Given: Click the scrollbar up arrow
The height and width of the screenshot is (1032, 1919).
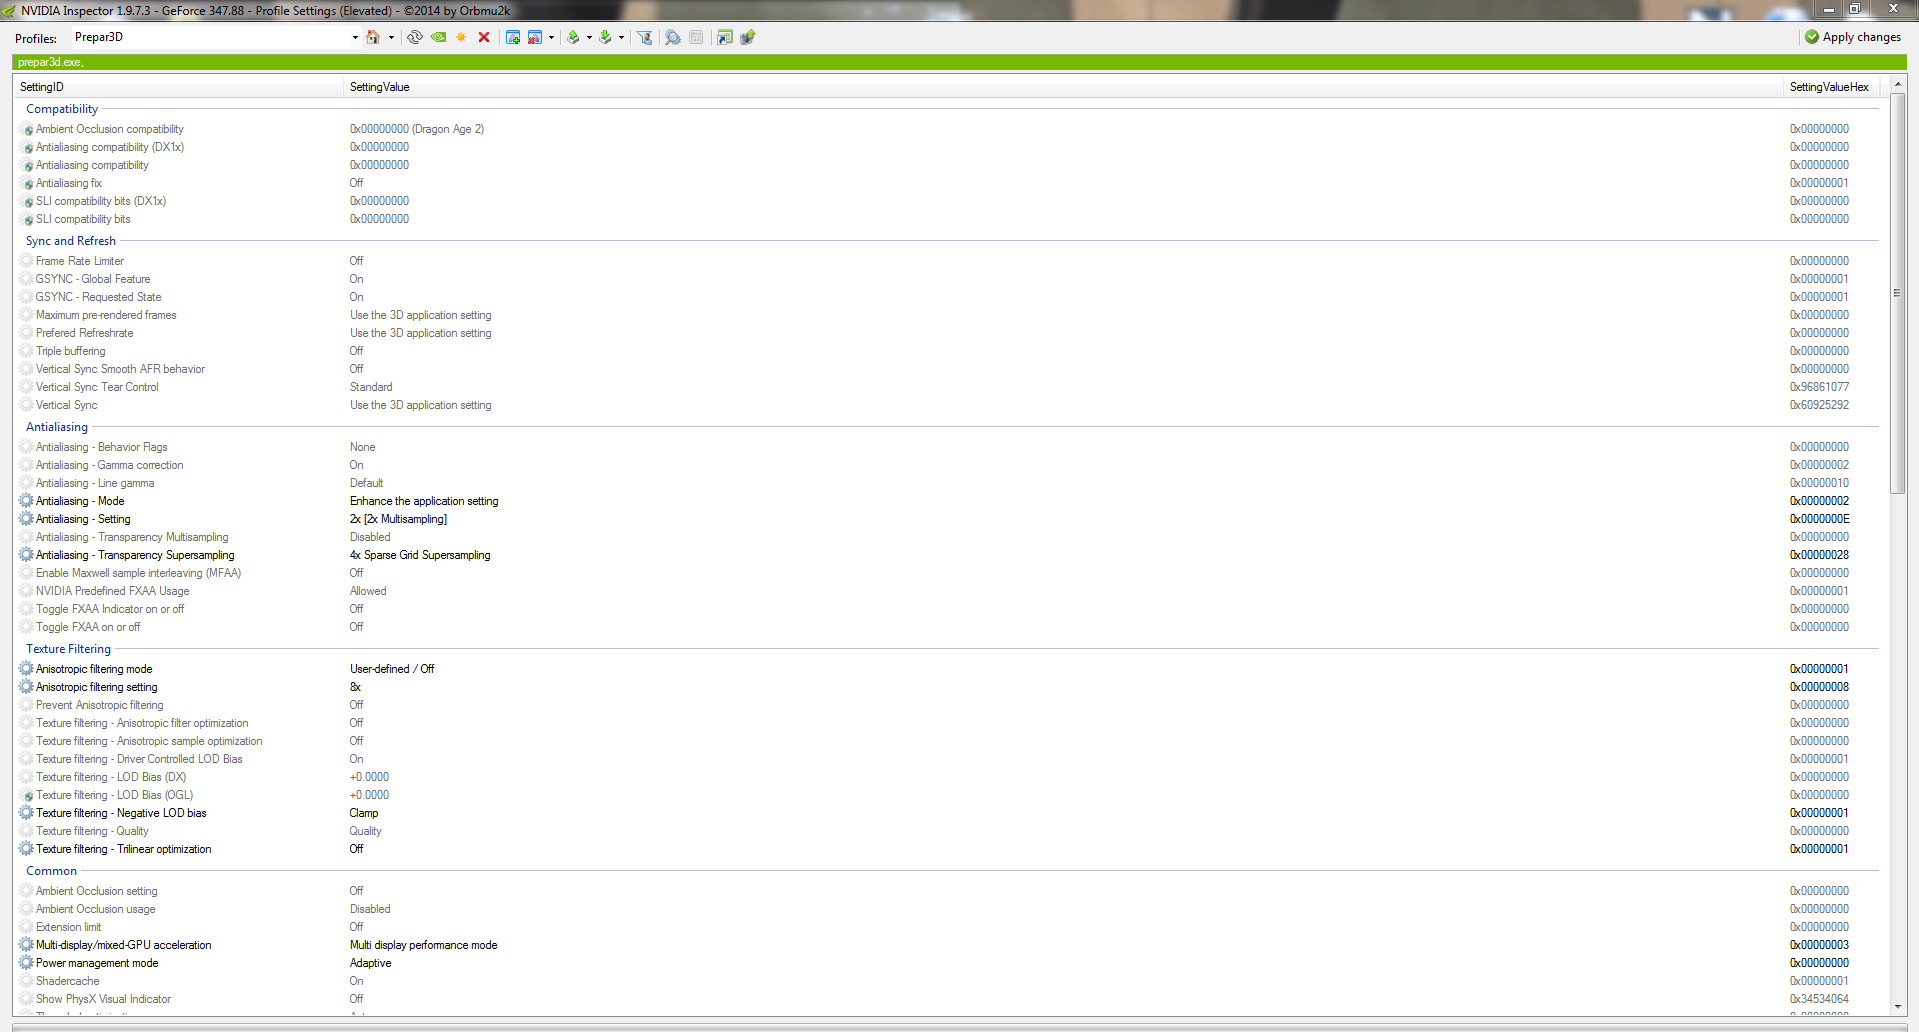Looking at the screenshot, I should click(x=1897, y=85).
